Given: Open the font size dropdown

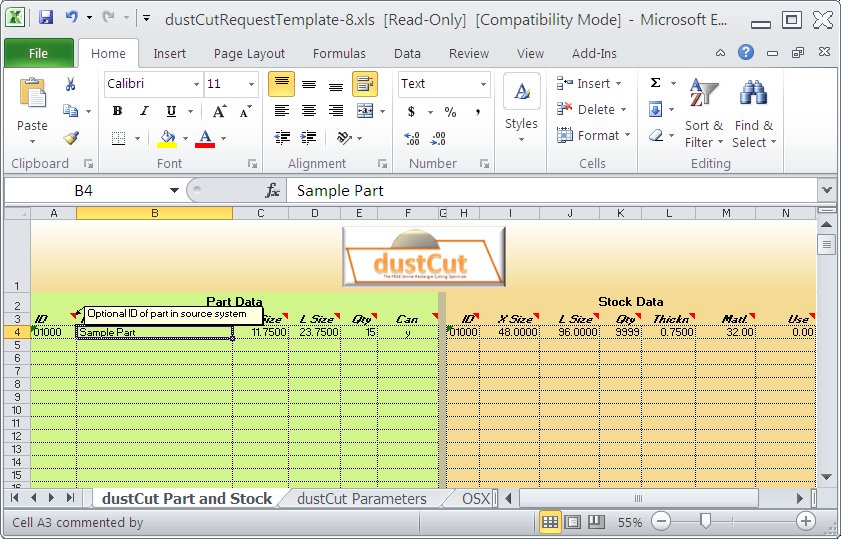Looking at the screenshot, I should 251,84.
